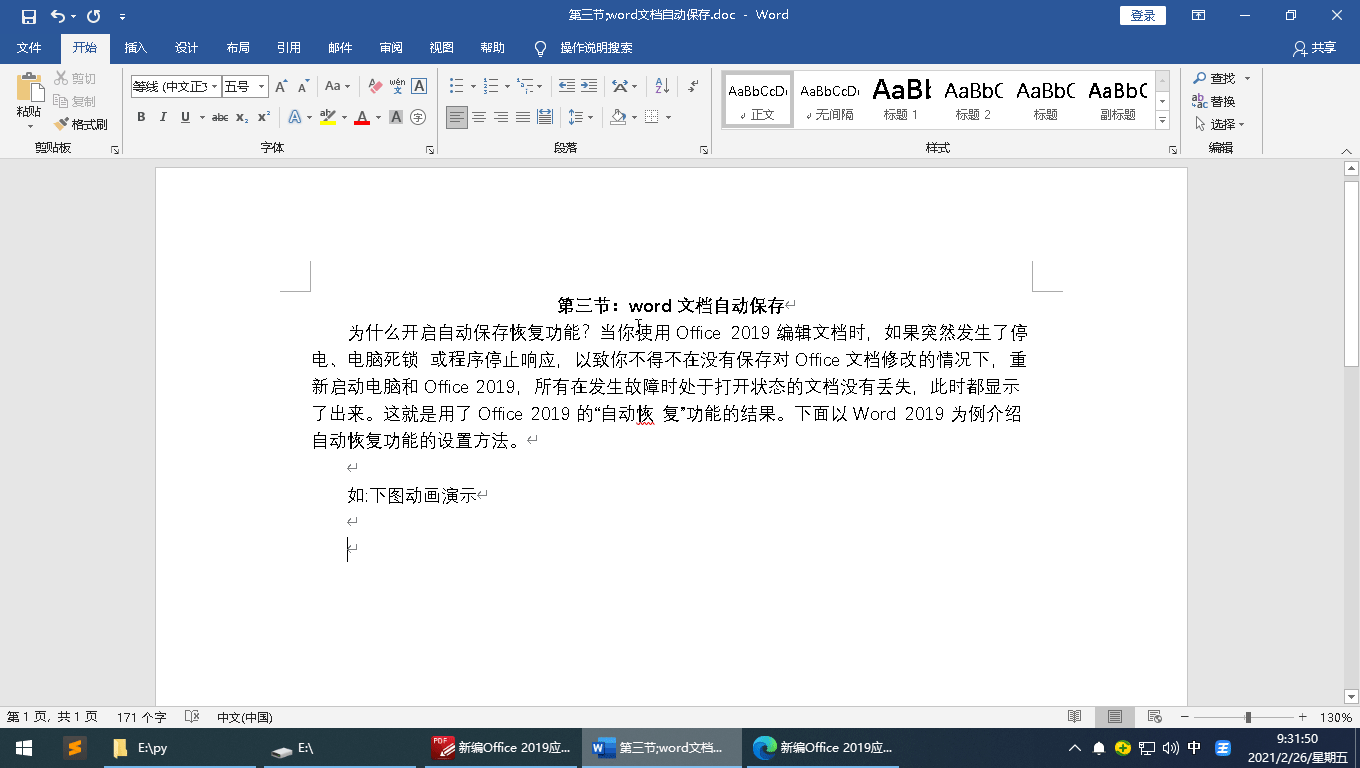The image size is (1360, 768).
Task: Toggle Bold formatting
Action: (141, 117)
